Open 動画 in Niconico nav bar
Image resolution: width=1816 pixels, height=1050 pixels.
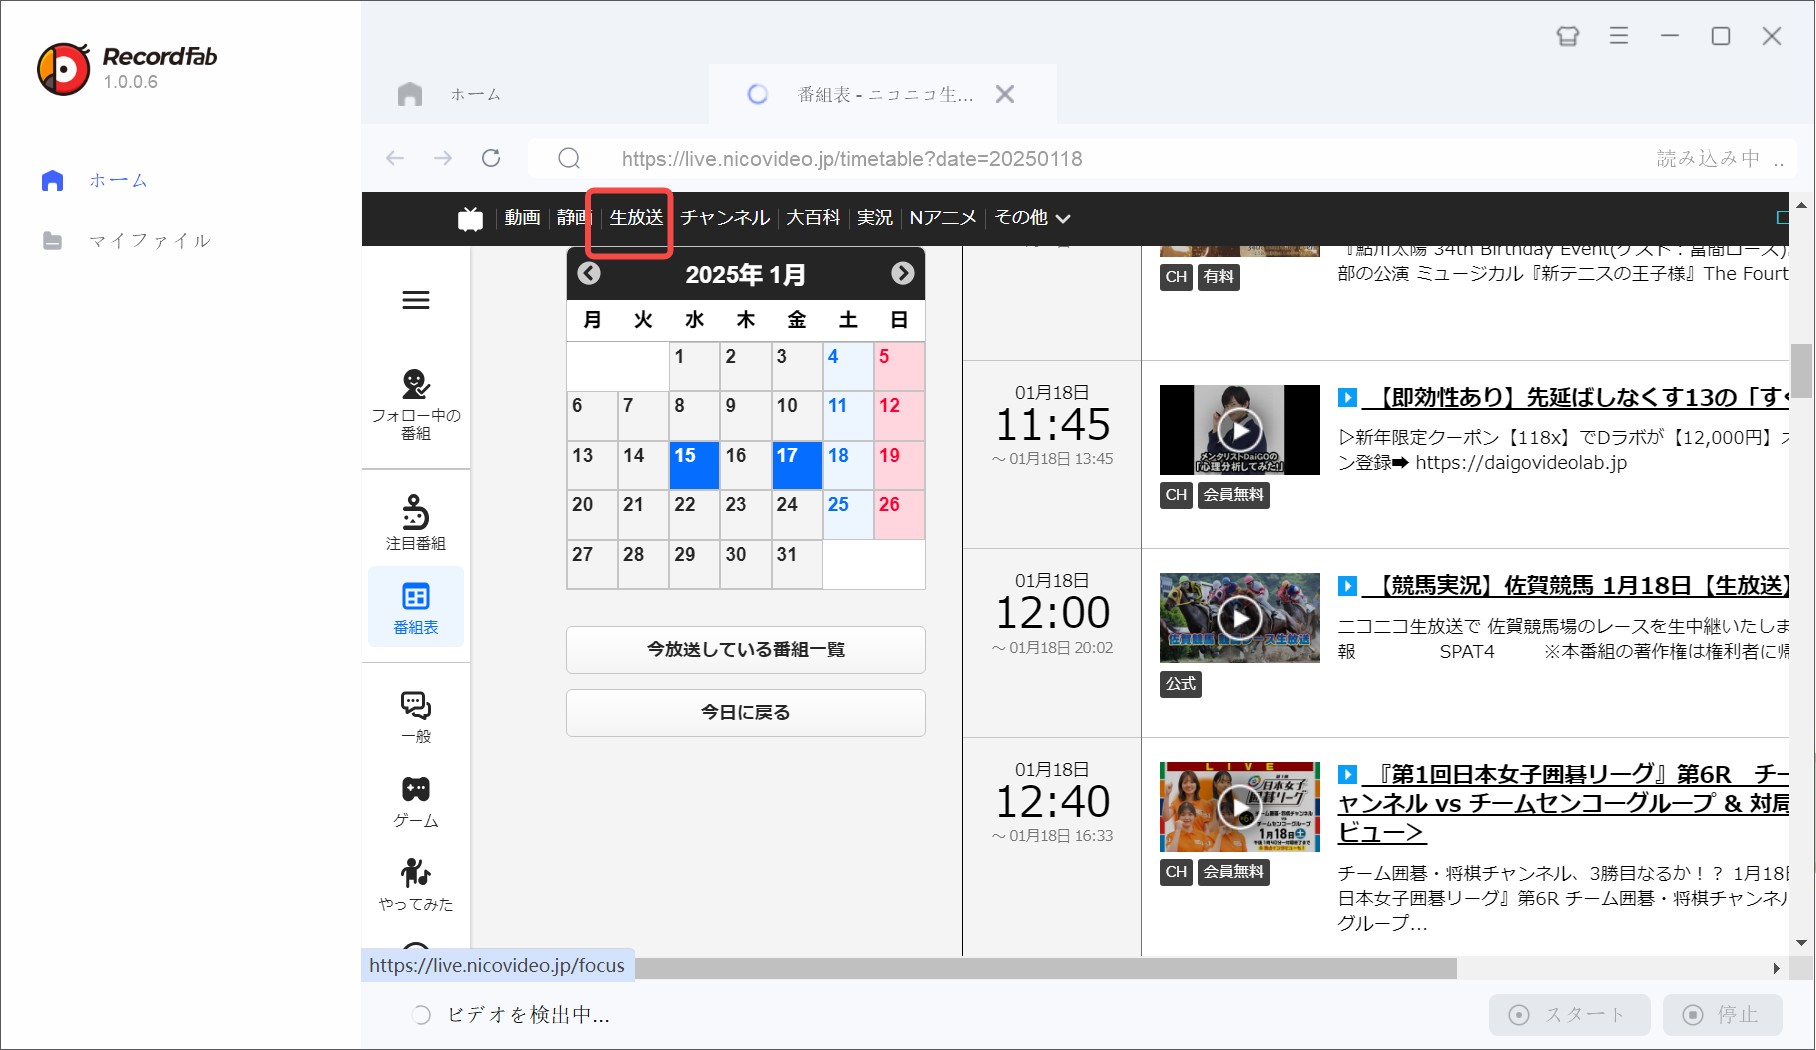[522, 217]
